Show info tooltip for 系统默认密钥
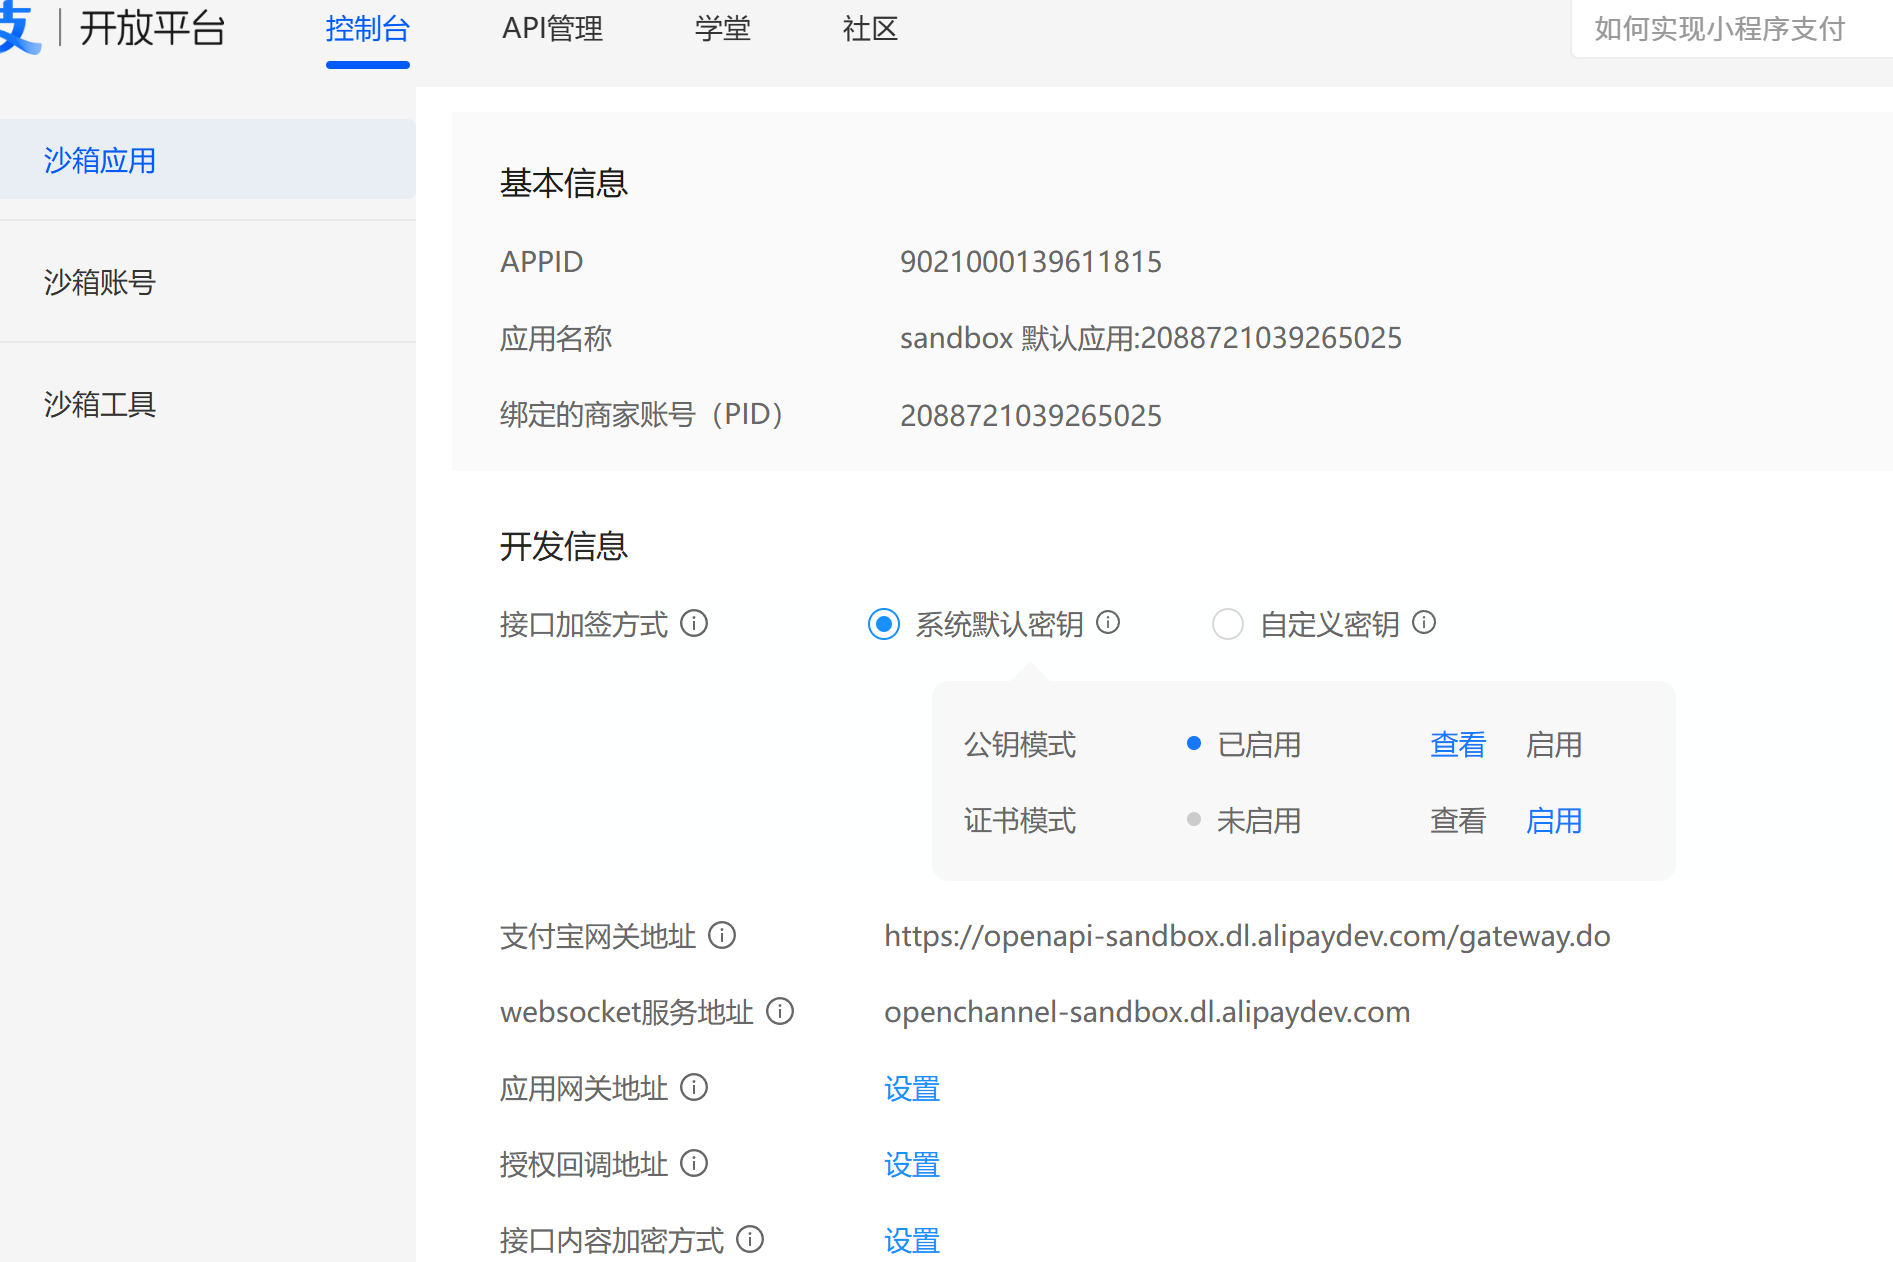This screenshot has width=1893, height=1262. point(1108,623)
